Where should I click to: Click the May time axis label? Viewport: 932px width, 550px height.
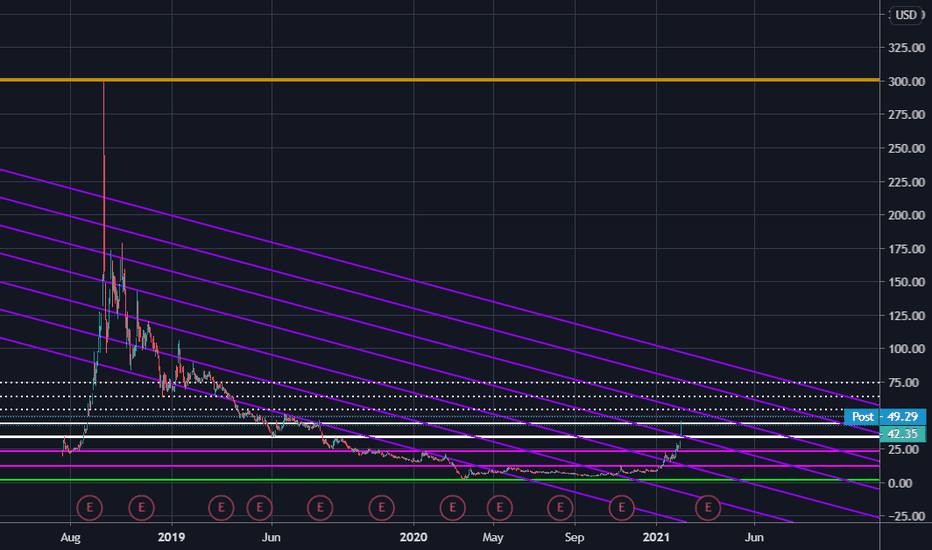click(493, 538)
